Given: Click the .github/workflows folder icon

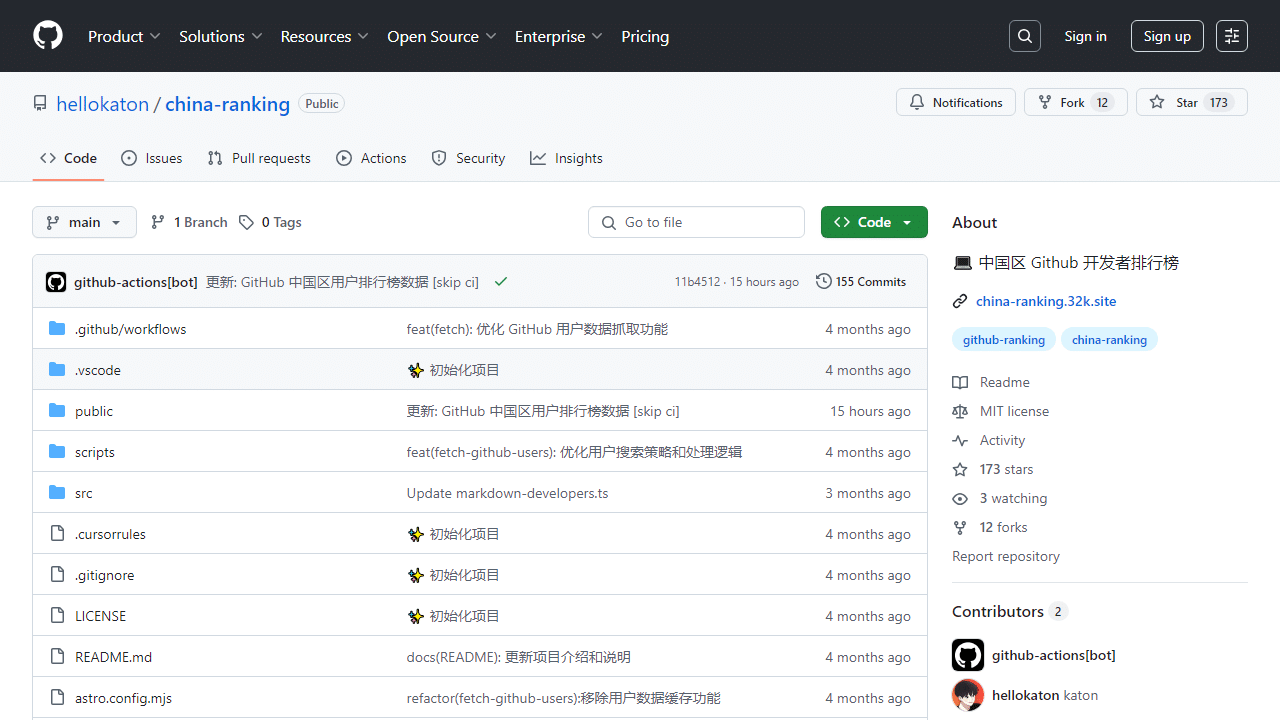Looking at the screenshot, I should pyautogui.click(x=57, y=329).
